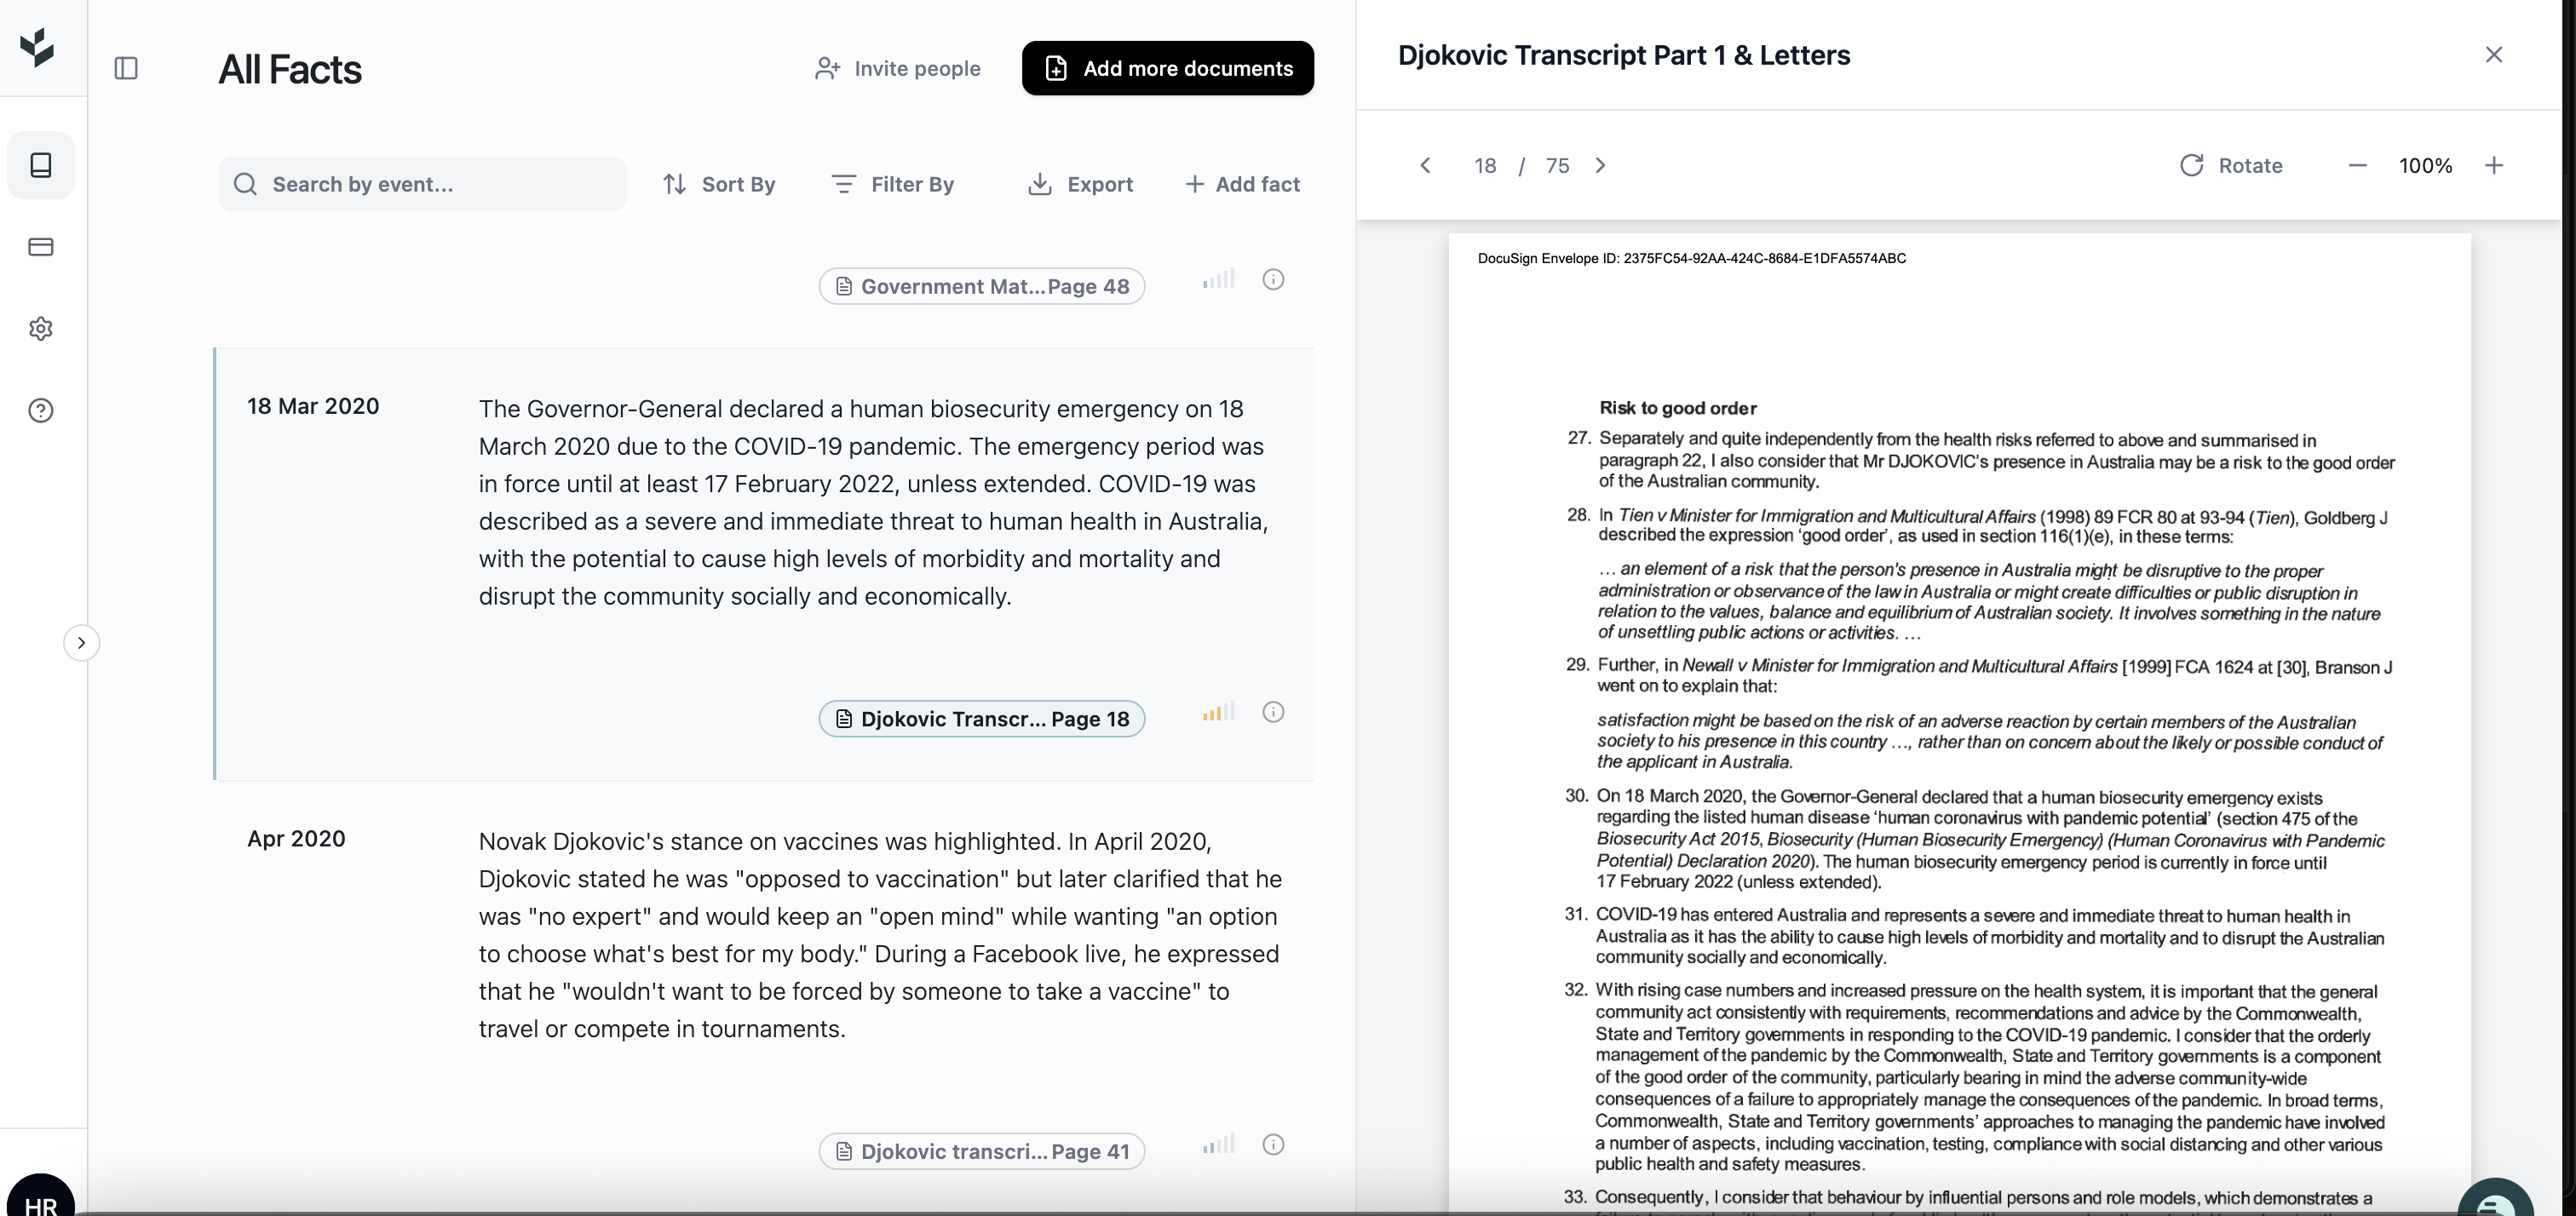Click the Risk to good order heading
Screen dimensions: 2576x1216
[1678, 408]
